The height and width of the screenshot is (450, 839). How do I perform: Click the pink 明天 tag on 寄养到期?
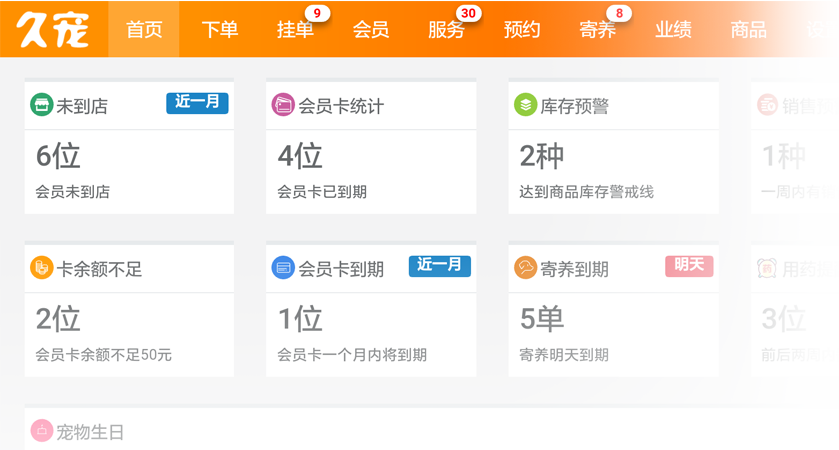689,266
